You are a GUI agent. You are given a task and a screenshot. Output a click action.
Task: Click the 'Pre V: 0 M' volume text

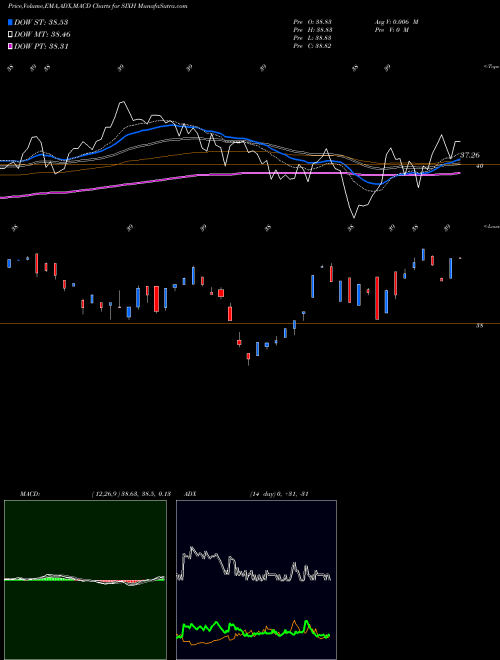pyautogui.click(x=391, y=30)
